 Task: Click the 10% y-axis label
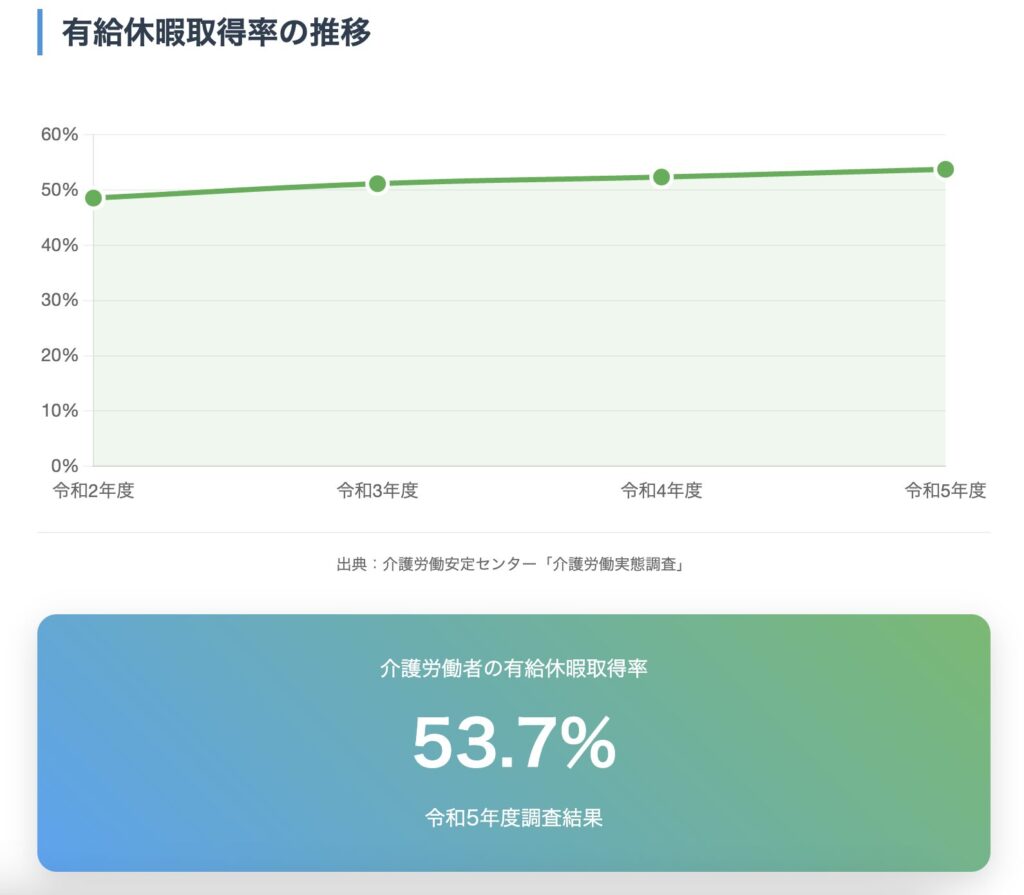(59, 411)
